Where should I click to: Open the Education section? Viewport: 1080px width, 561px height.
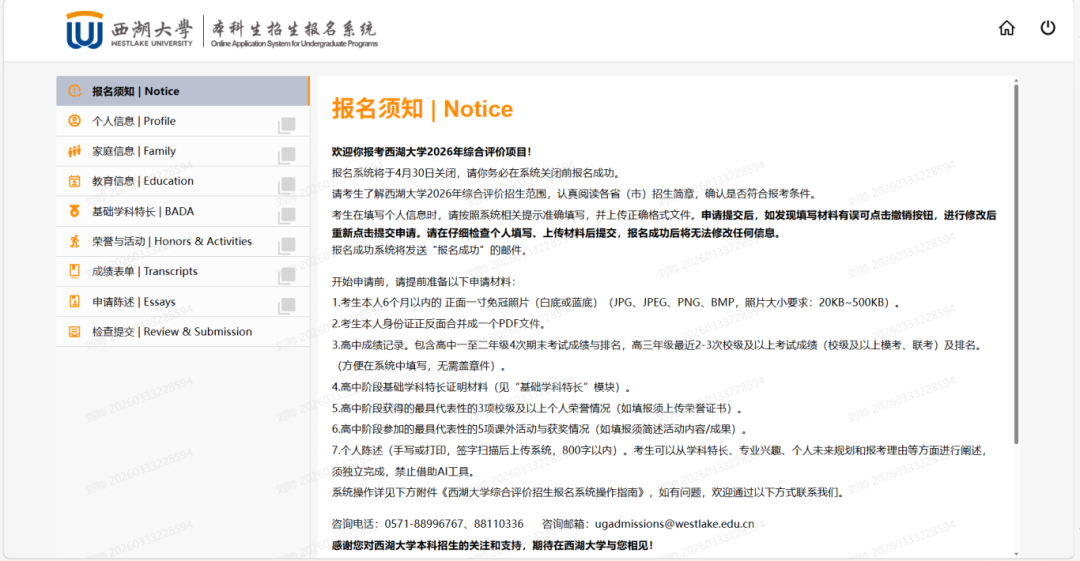coord(143,181)
